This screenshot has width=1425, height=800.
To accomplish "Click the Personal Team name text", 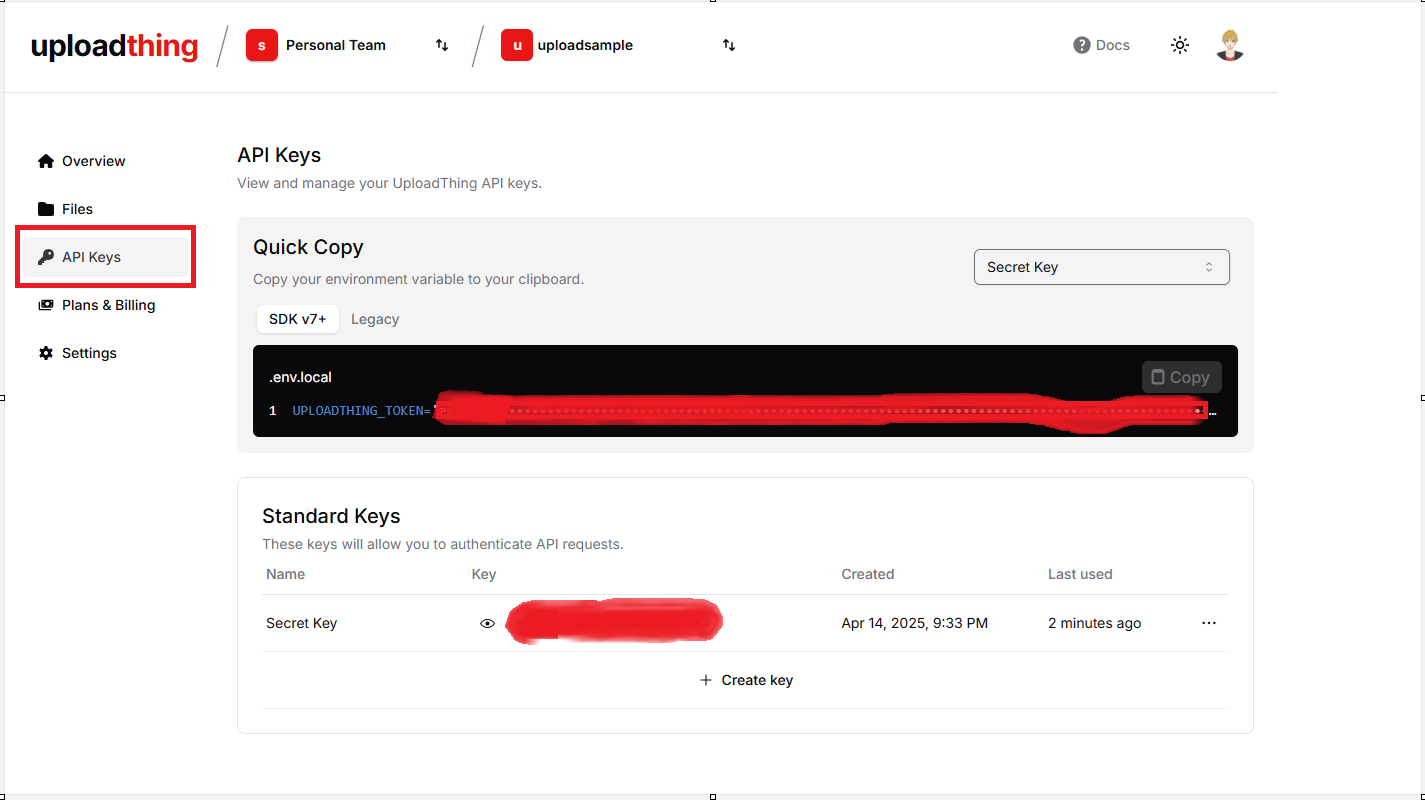I will (336, 45).
